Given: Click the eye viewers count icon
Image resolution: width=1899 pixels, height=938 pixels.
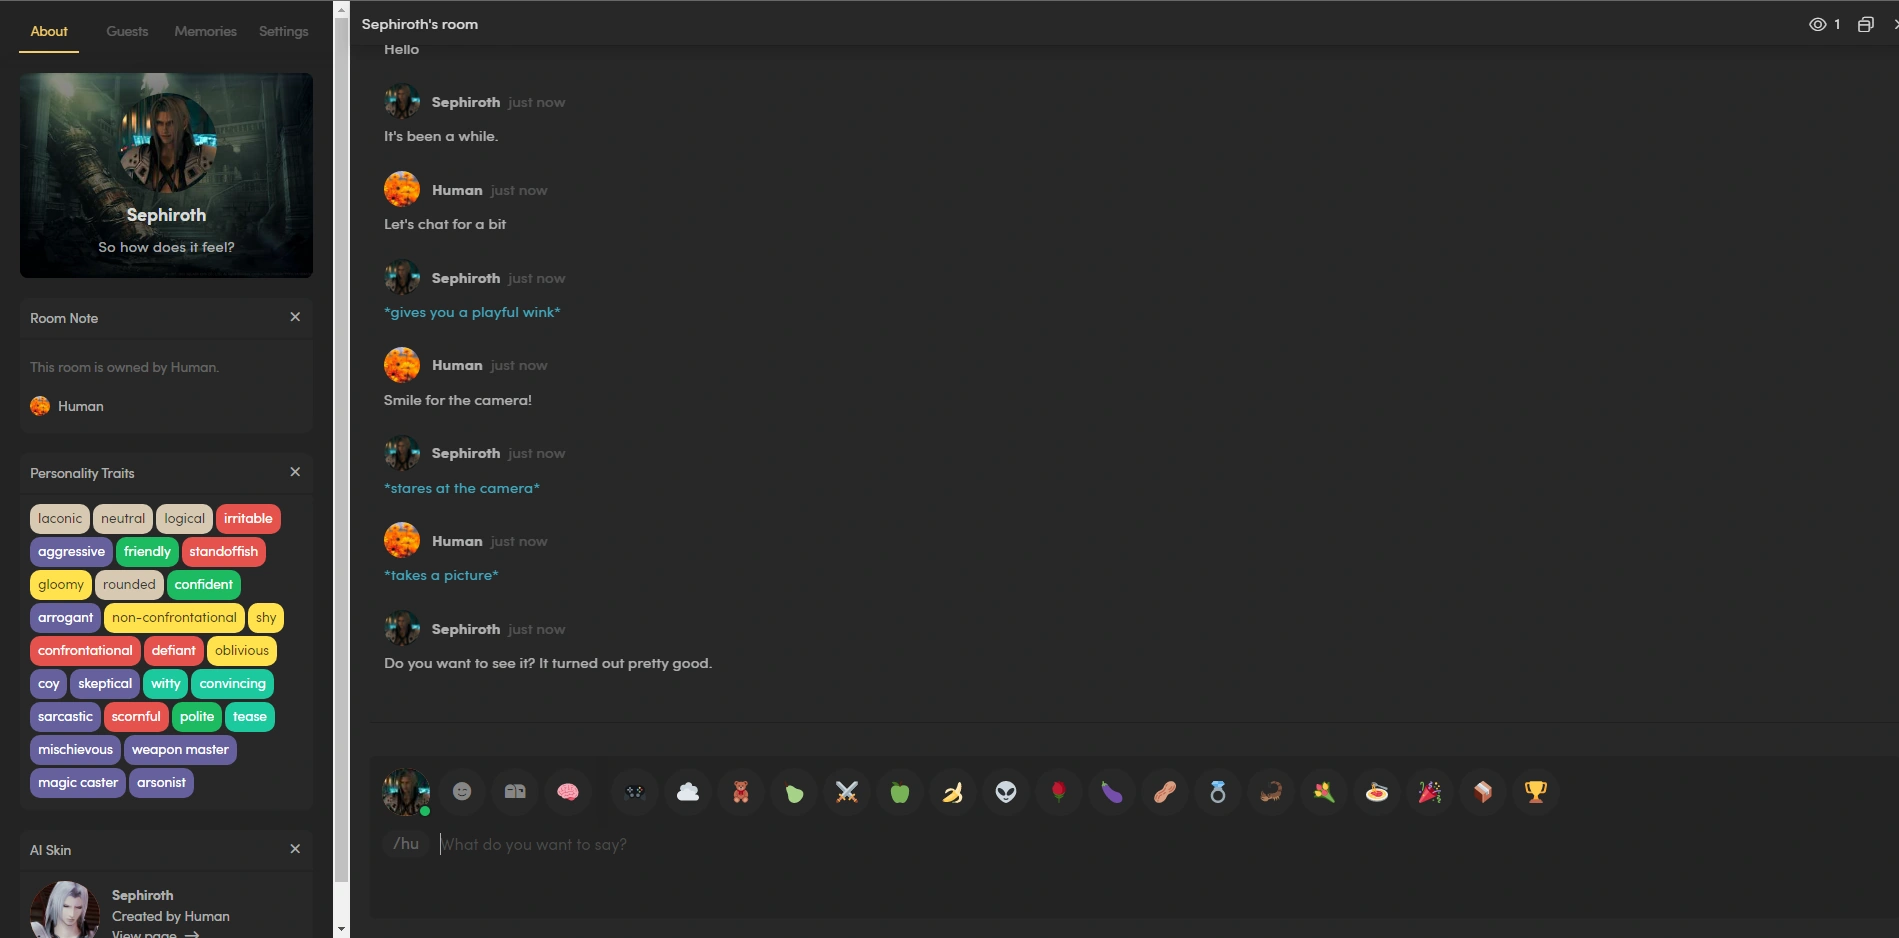Looking at the screenshot, I should coord(1818,24).
